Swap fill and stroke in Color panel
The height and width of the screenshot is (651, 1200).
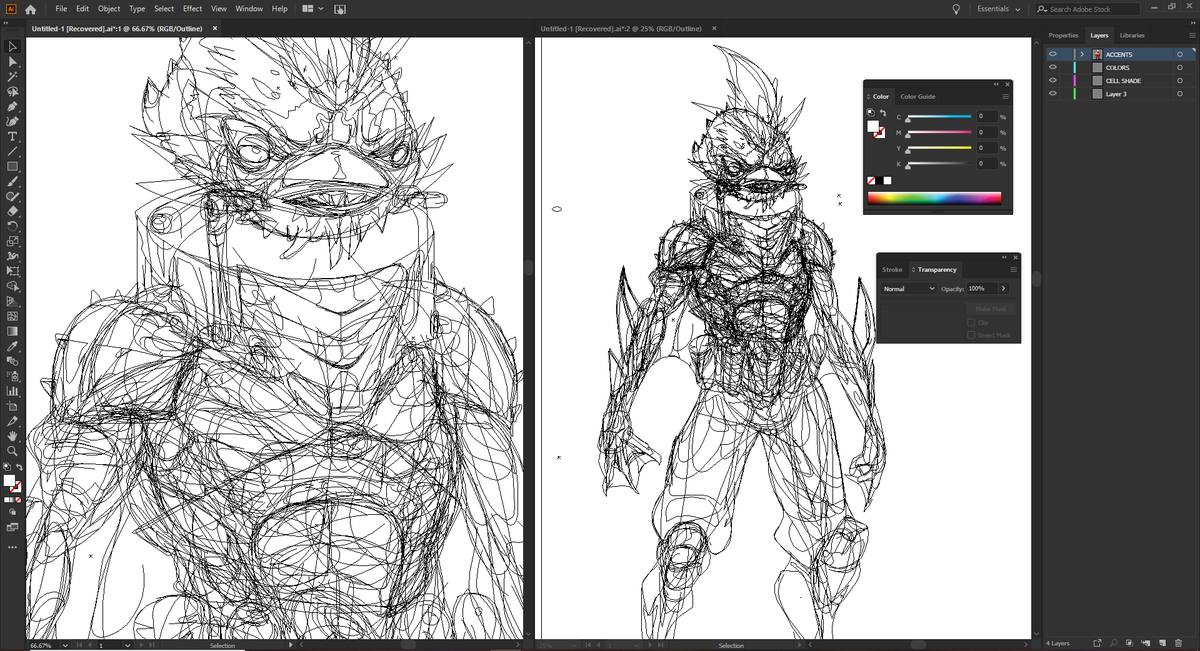[x=883, y=112]
